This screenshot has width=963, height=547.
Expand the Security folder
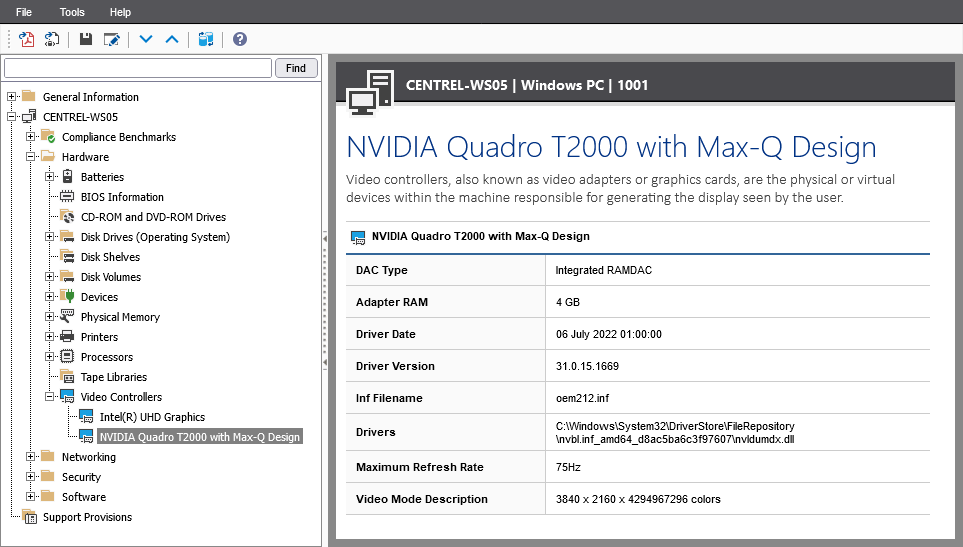click(x=30, y=476)
